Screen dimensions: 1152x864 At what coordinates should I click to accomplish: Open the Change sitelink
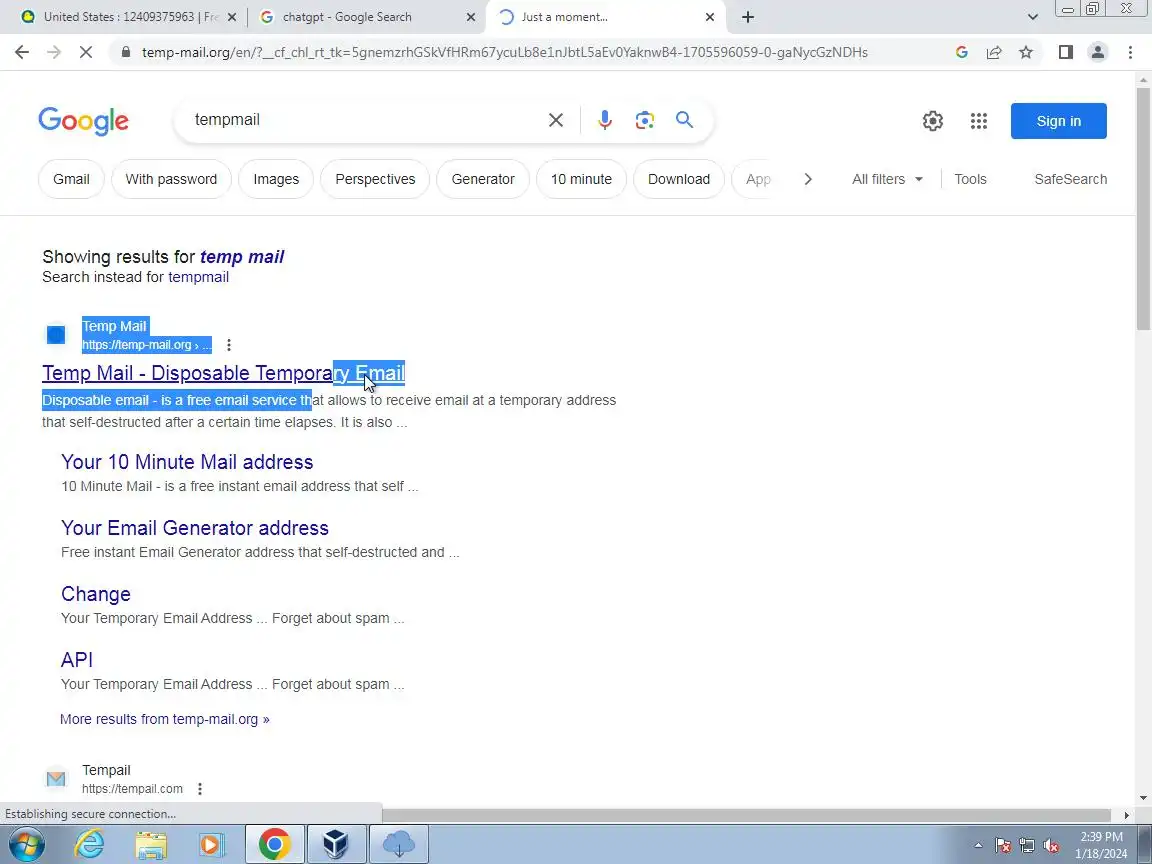tap(96, 594)
